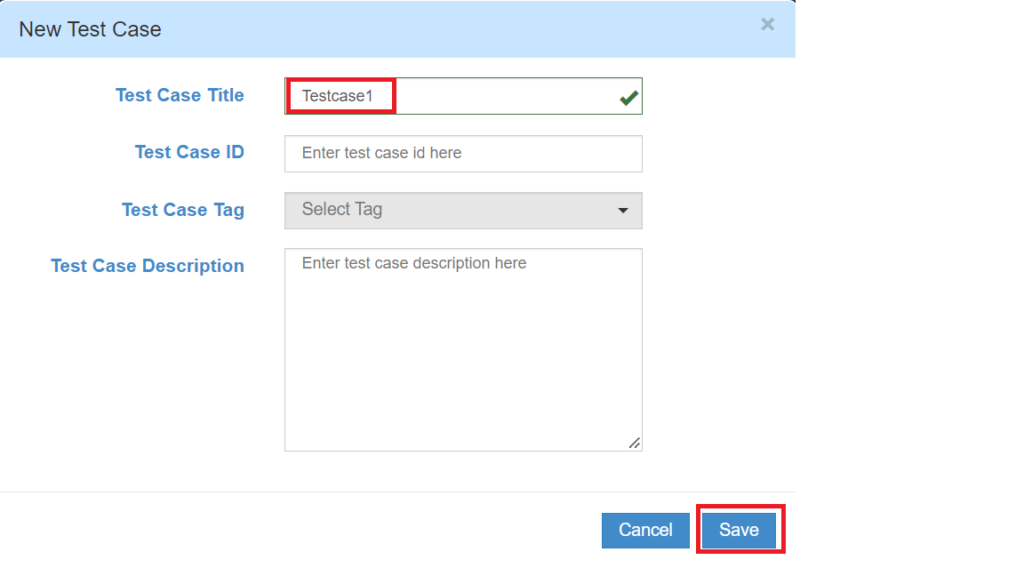Save the new test case
The image size is (1024, 576).
pos(739,530)
